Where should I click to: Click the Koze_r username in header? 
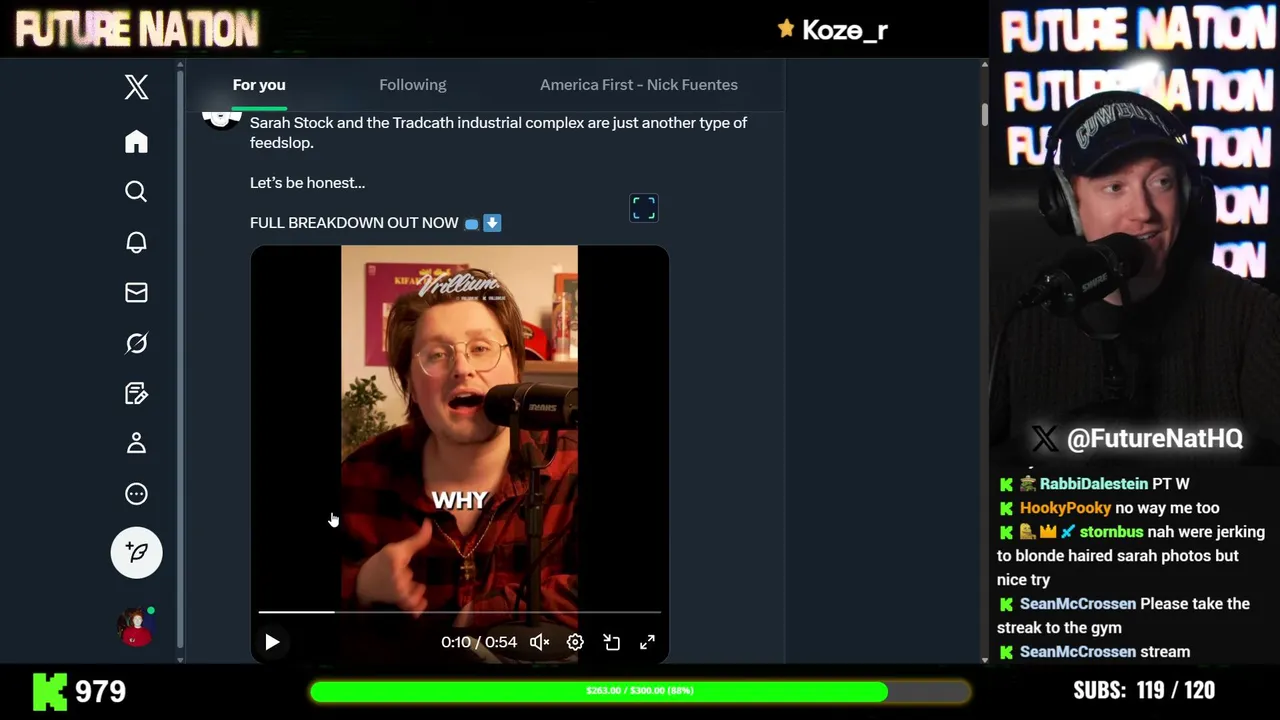click(x=845, y=30)
